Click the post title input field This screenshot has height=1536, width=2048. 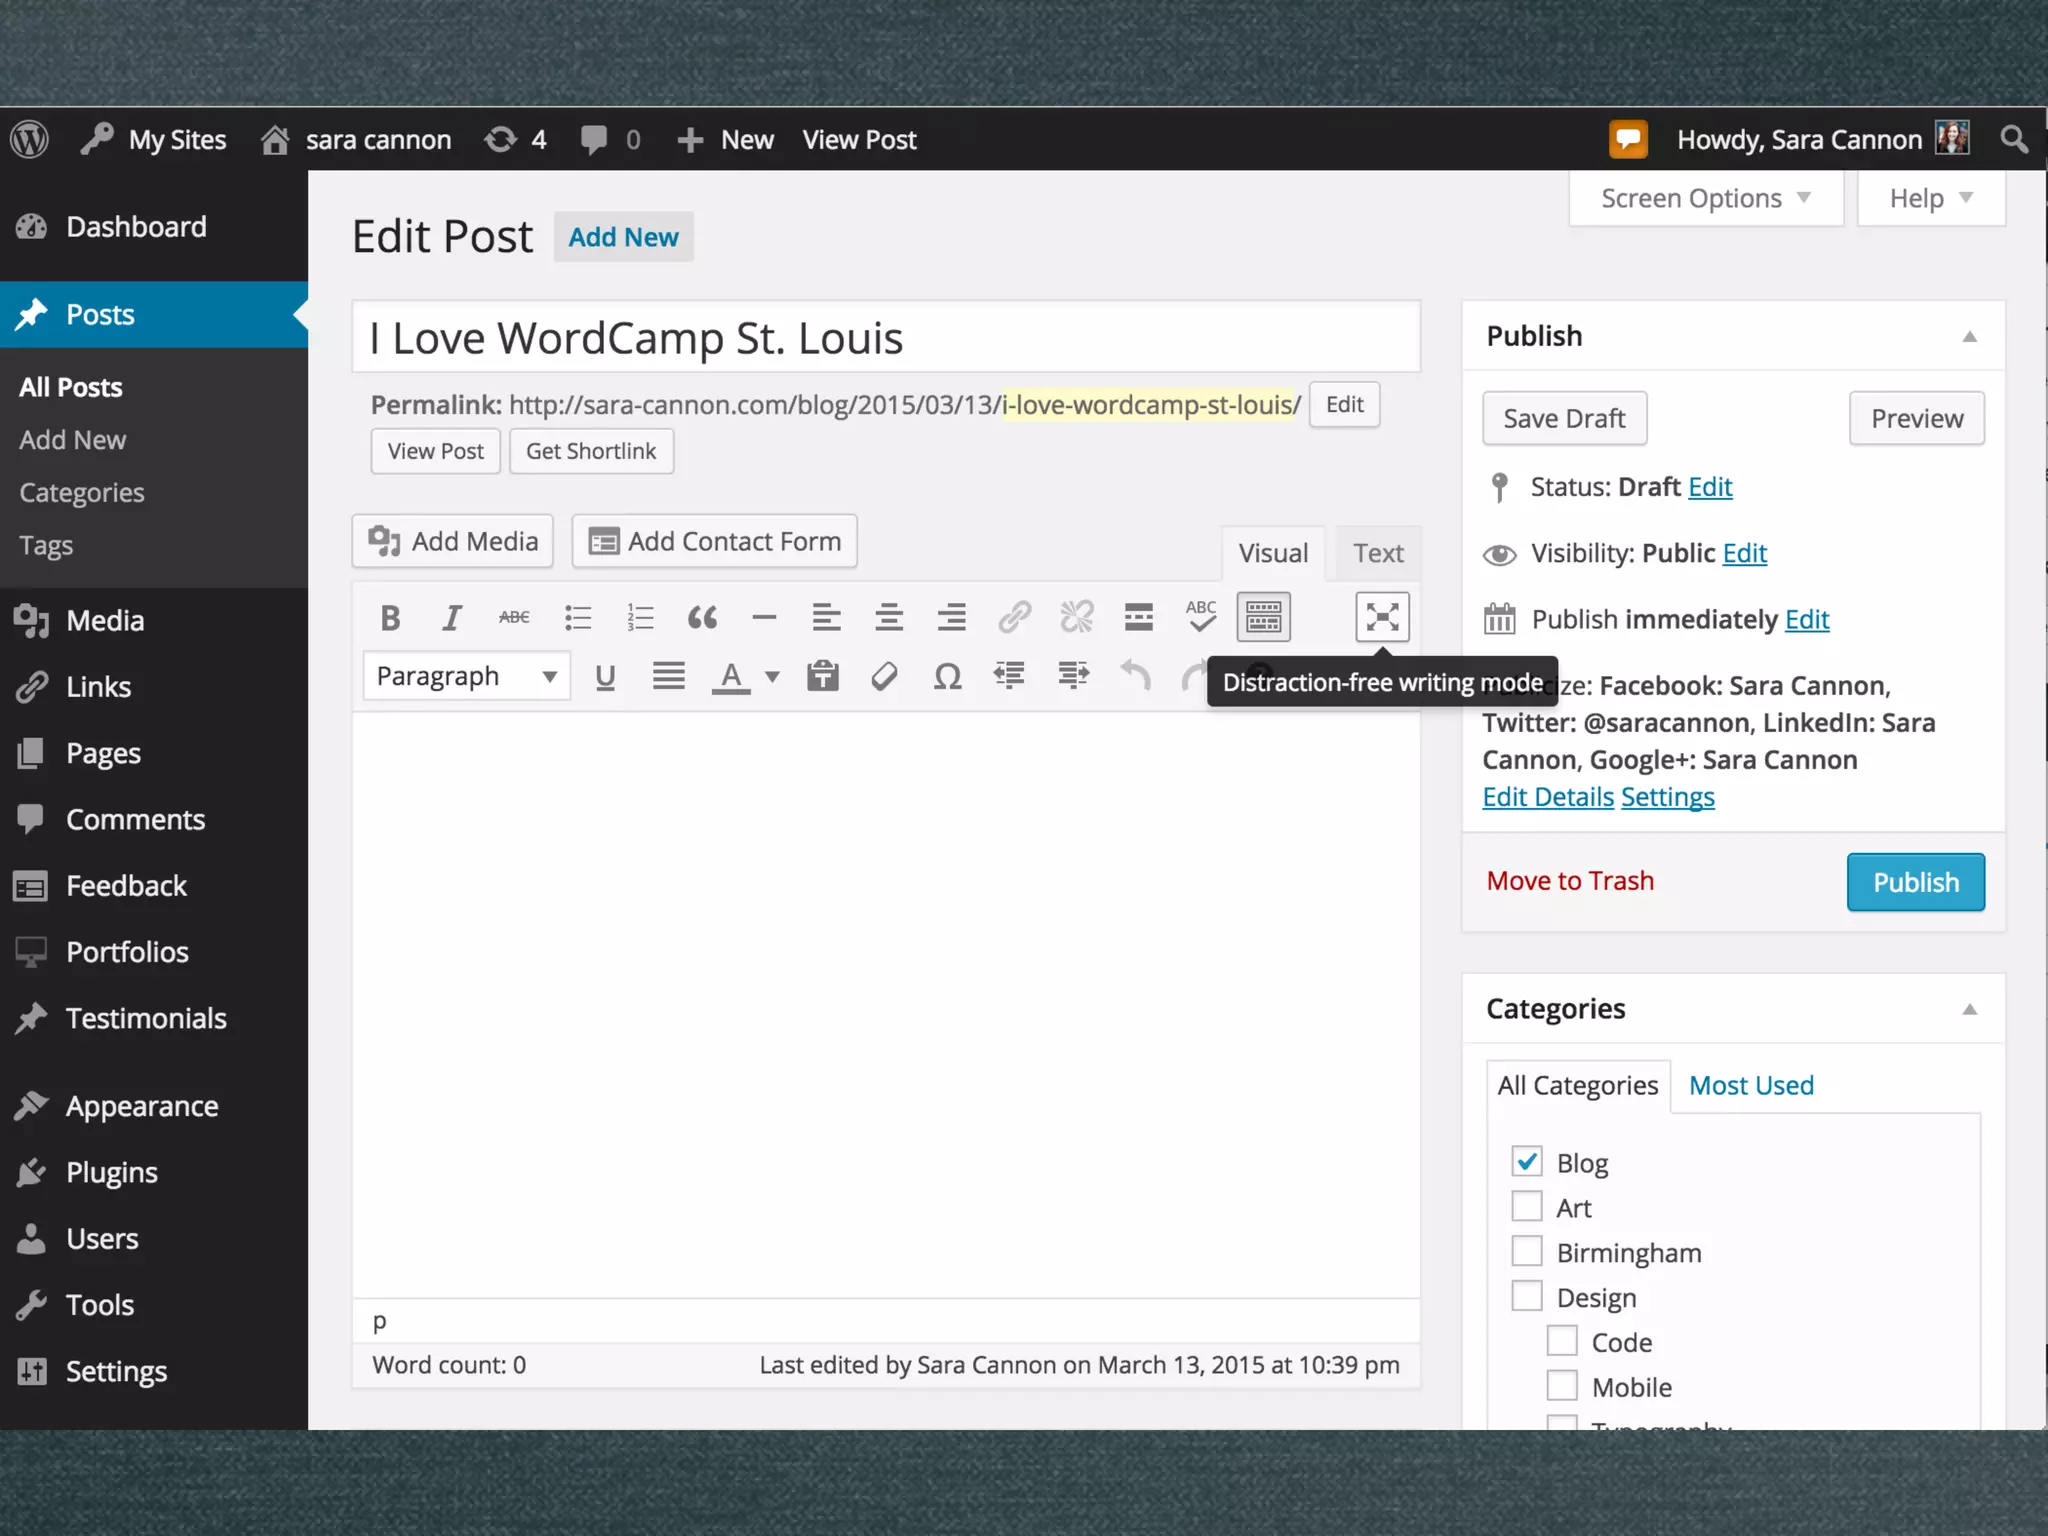(885, 338)
